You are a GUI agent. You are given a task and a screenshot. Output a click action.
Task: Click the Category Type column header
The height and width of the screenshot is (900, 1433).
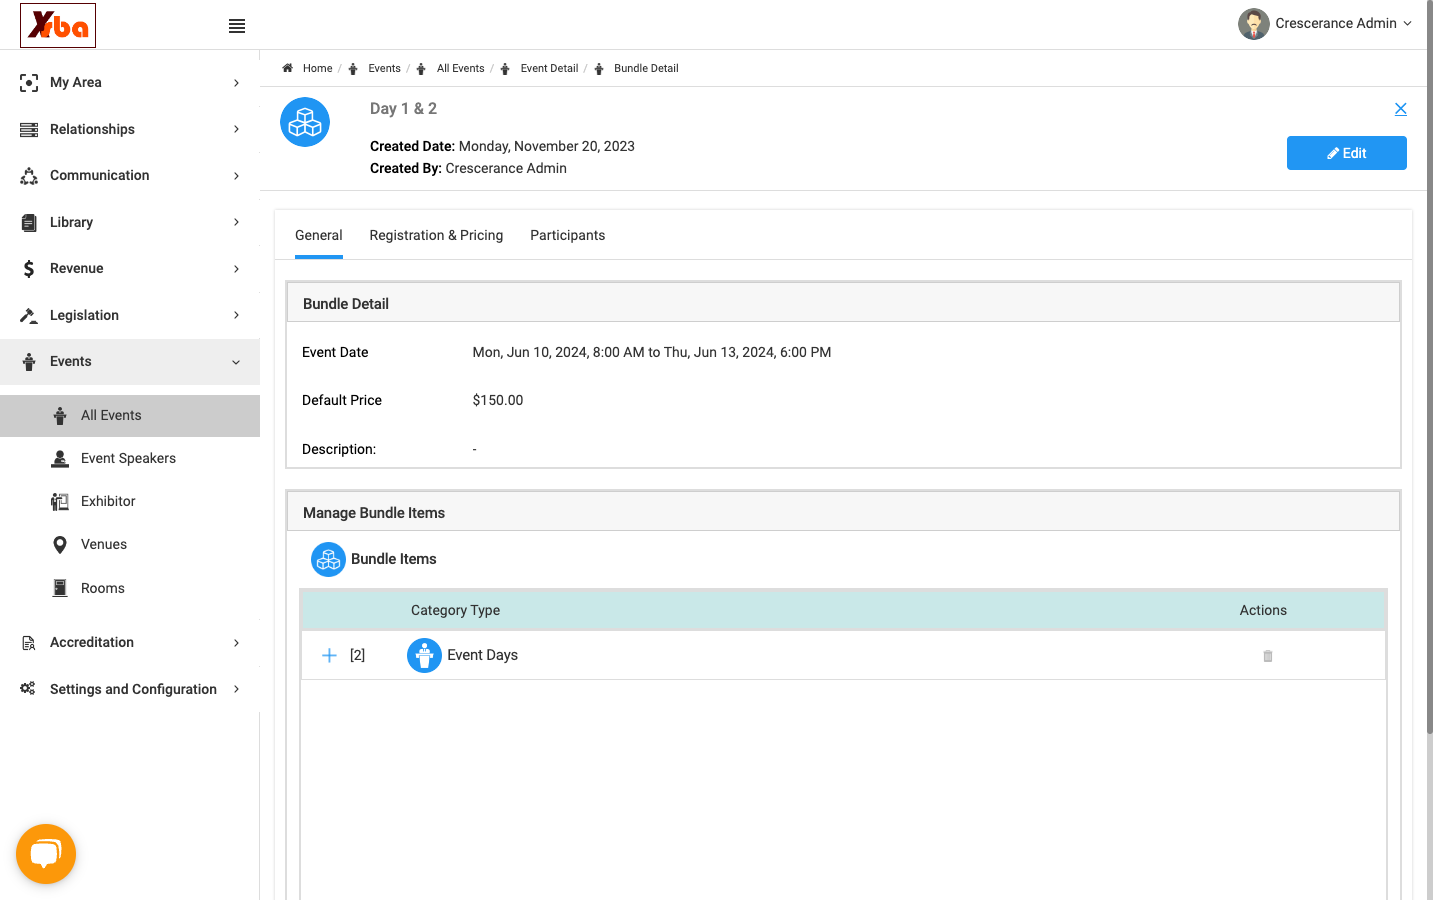click(455, 610)
